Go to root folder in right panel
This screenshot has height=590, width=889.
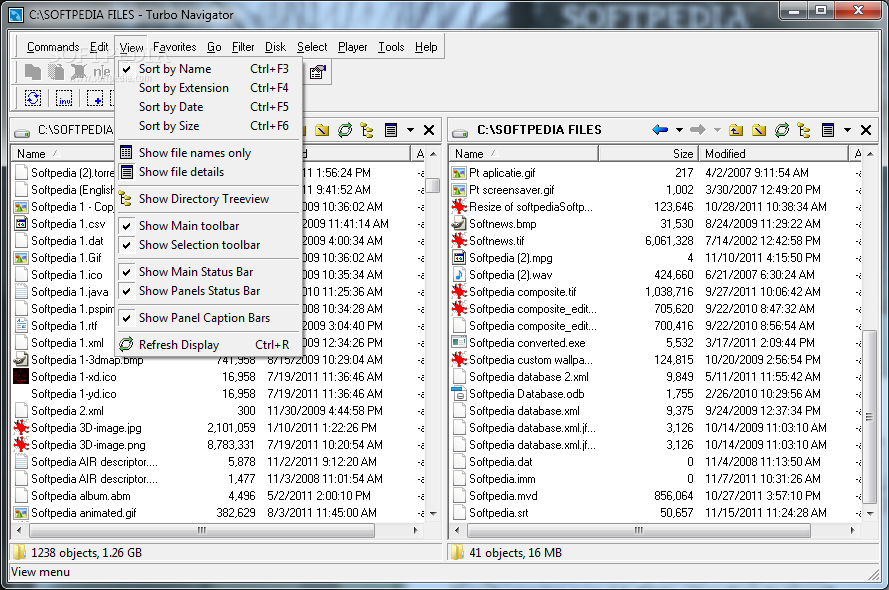pos(759,130)
